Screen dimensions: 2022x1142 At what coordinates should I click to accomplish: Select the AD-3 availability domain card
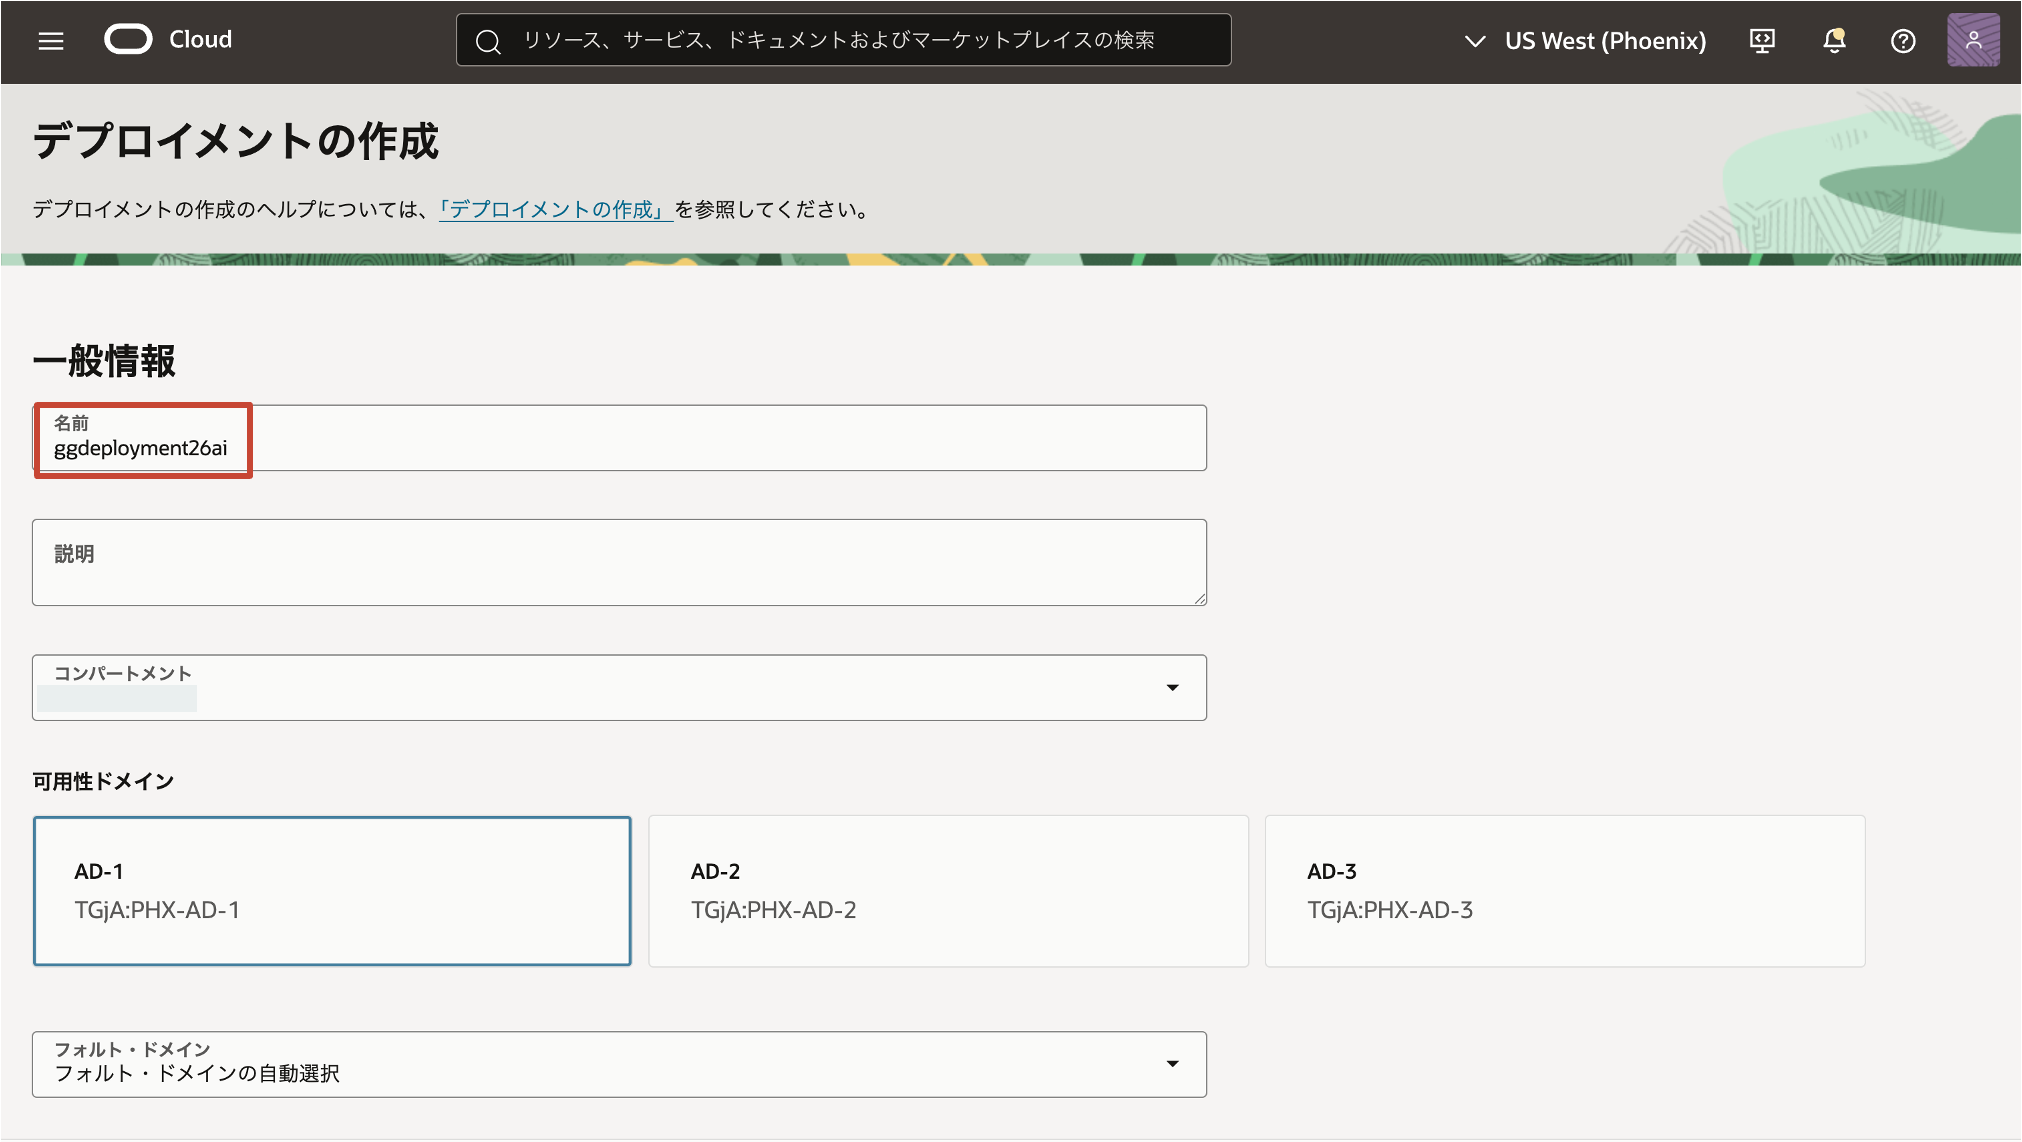(1564, 891)
